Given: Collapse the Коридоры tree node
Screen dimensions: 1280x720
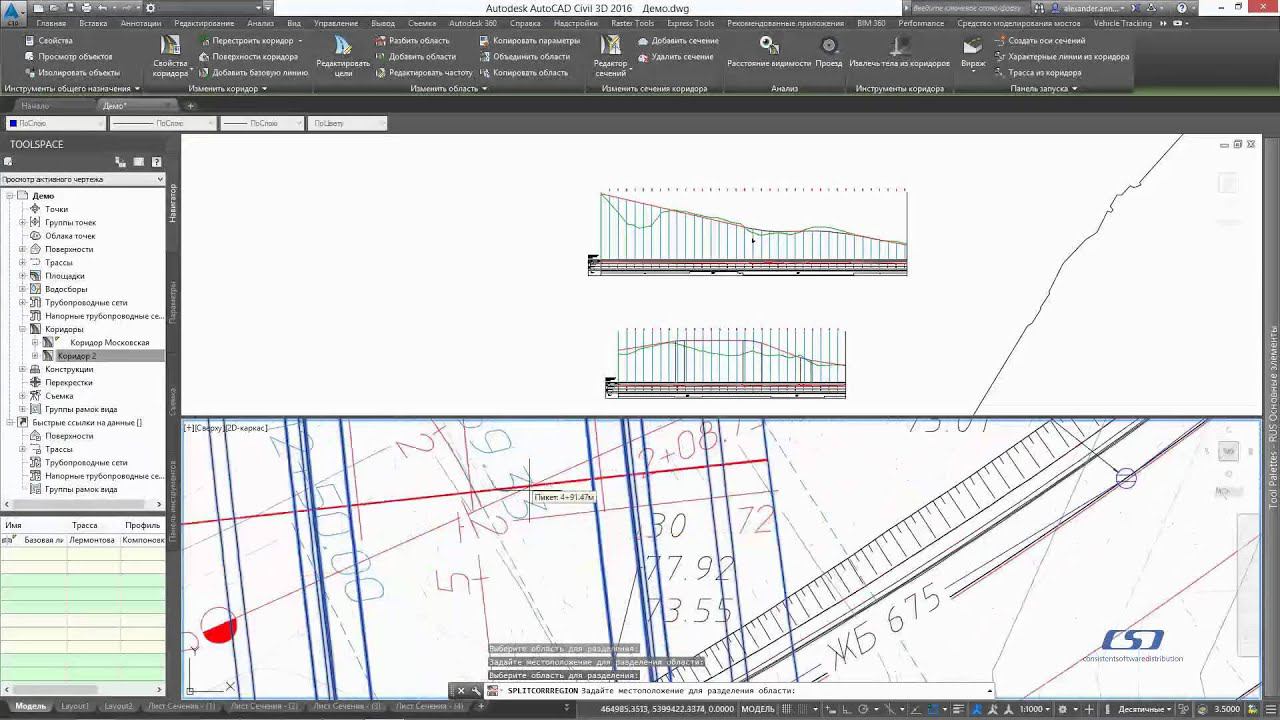Looking at the screenshot, I should 22,329.
